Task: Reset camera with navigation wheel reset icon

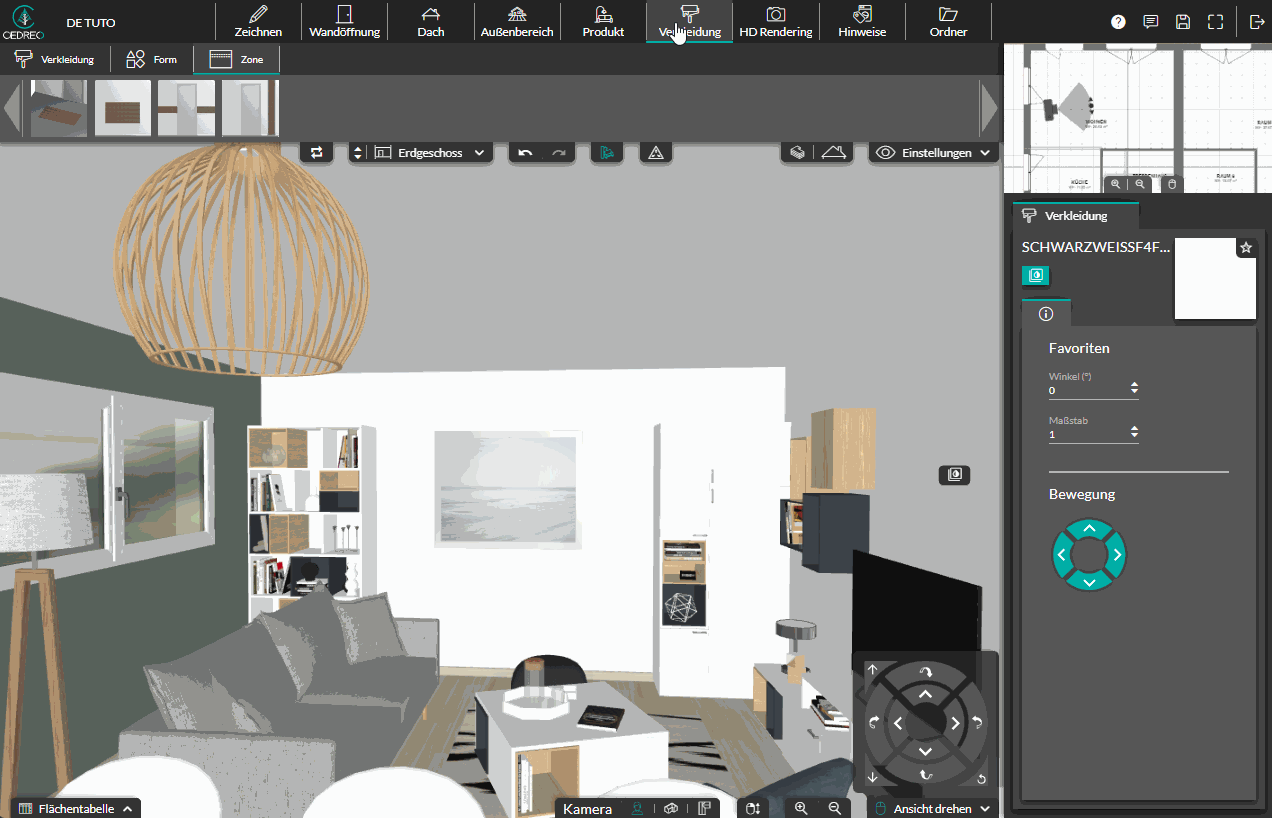Action: tap(982, 780)
